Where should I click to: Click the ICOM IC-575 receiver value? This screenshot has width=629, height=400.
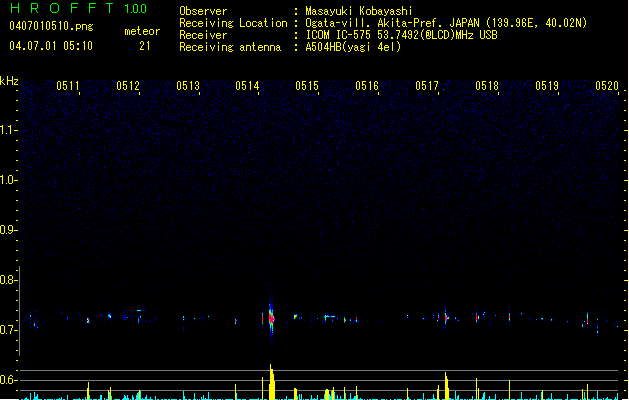pyautogui.click(x=401, y=35)
